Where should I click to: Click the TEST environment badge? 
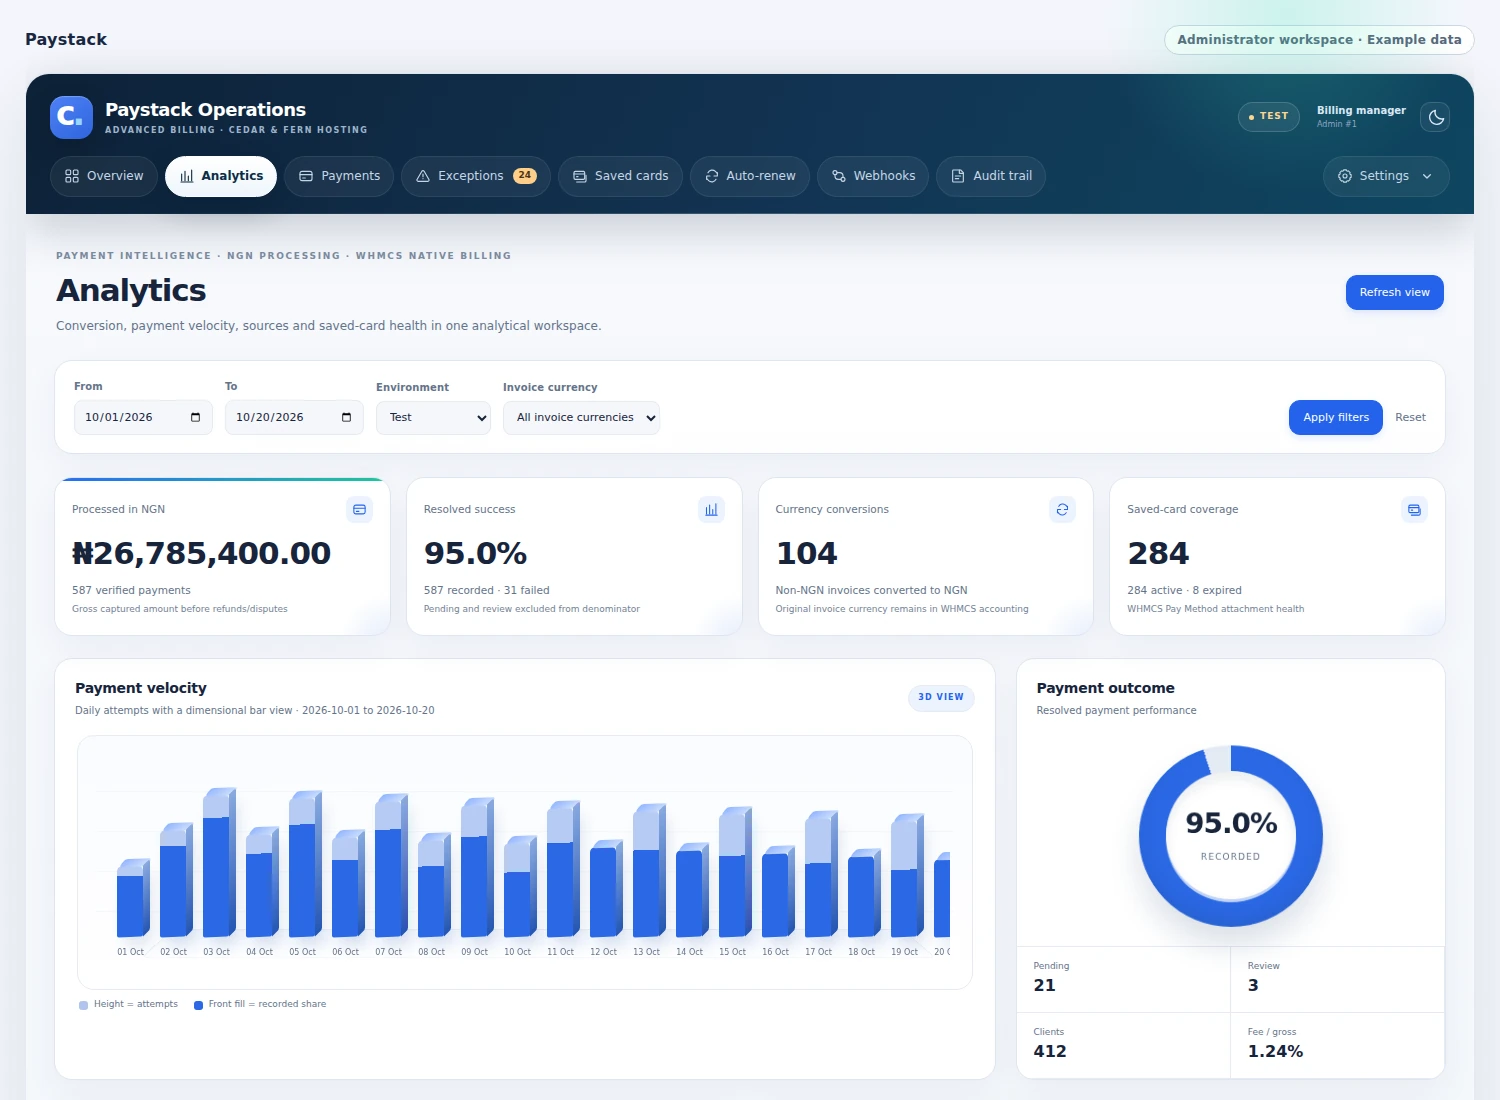(1269, 117)
